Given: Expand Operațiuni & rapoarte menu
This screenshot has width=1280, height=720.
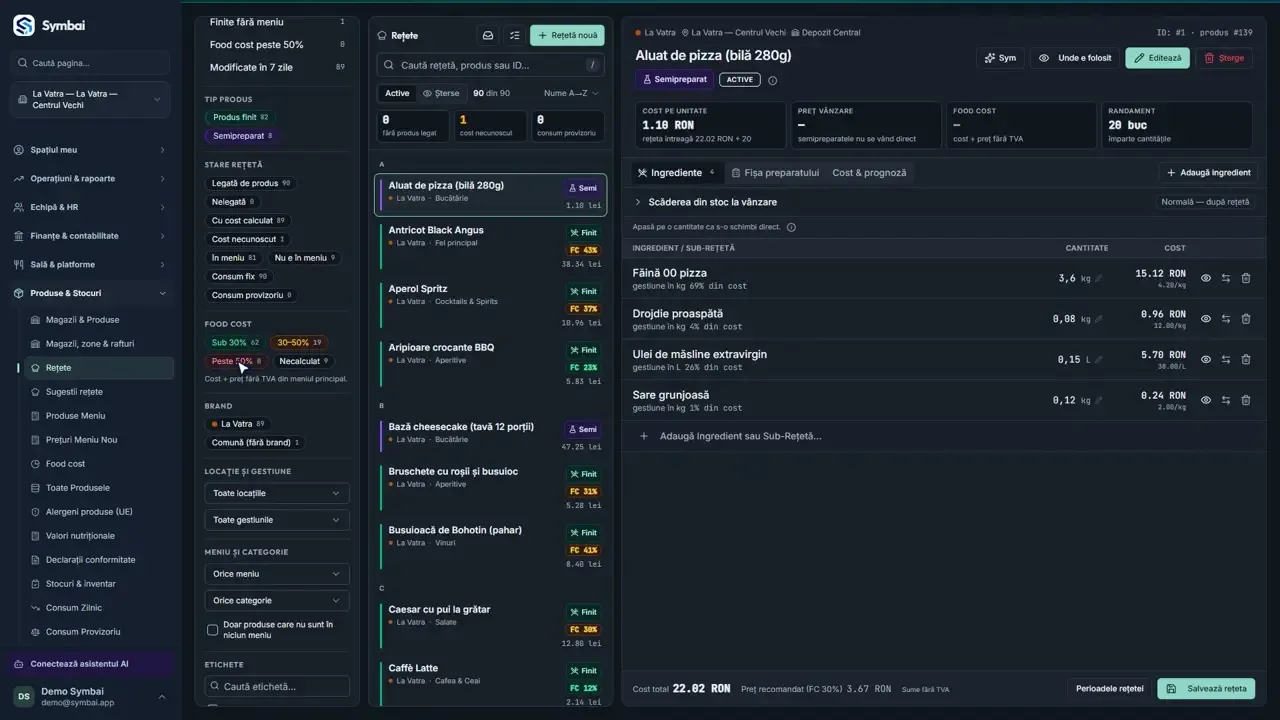Looking at the screenshot, I should tap(91, 178).
